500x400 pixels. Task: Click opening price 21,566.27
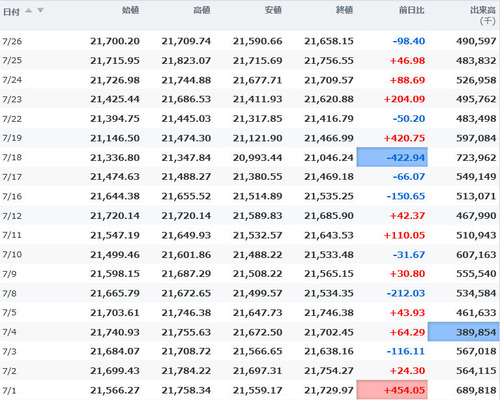click(x=115, y=390)
